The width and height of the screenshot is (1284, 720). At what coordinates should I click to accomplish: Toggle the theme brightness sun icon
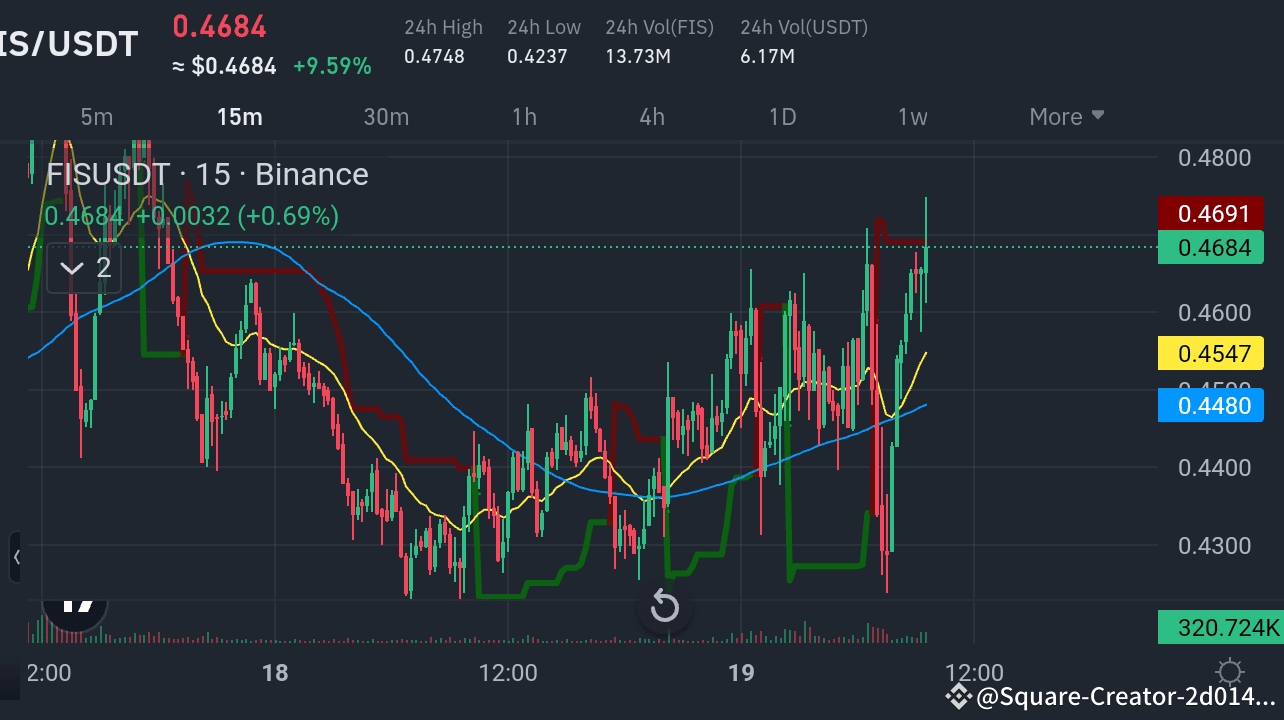[1229, 674]
